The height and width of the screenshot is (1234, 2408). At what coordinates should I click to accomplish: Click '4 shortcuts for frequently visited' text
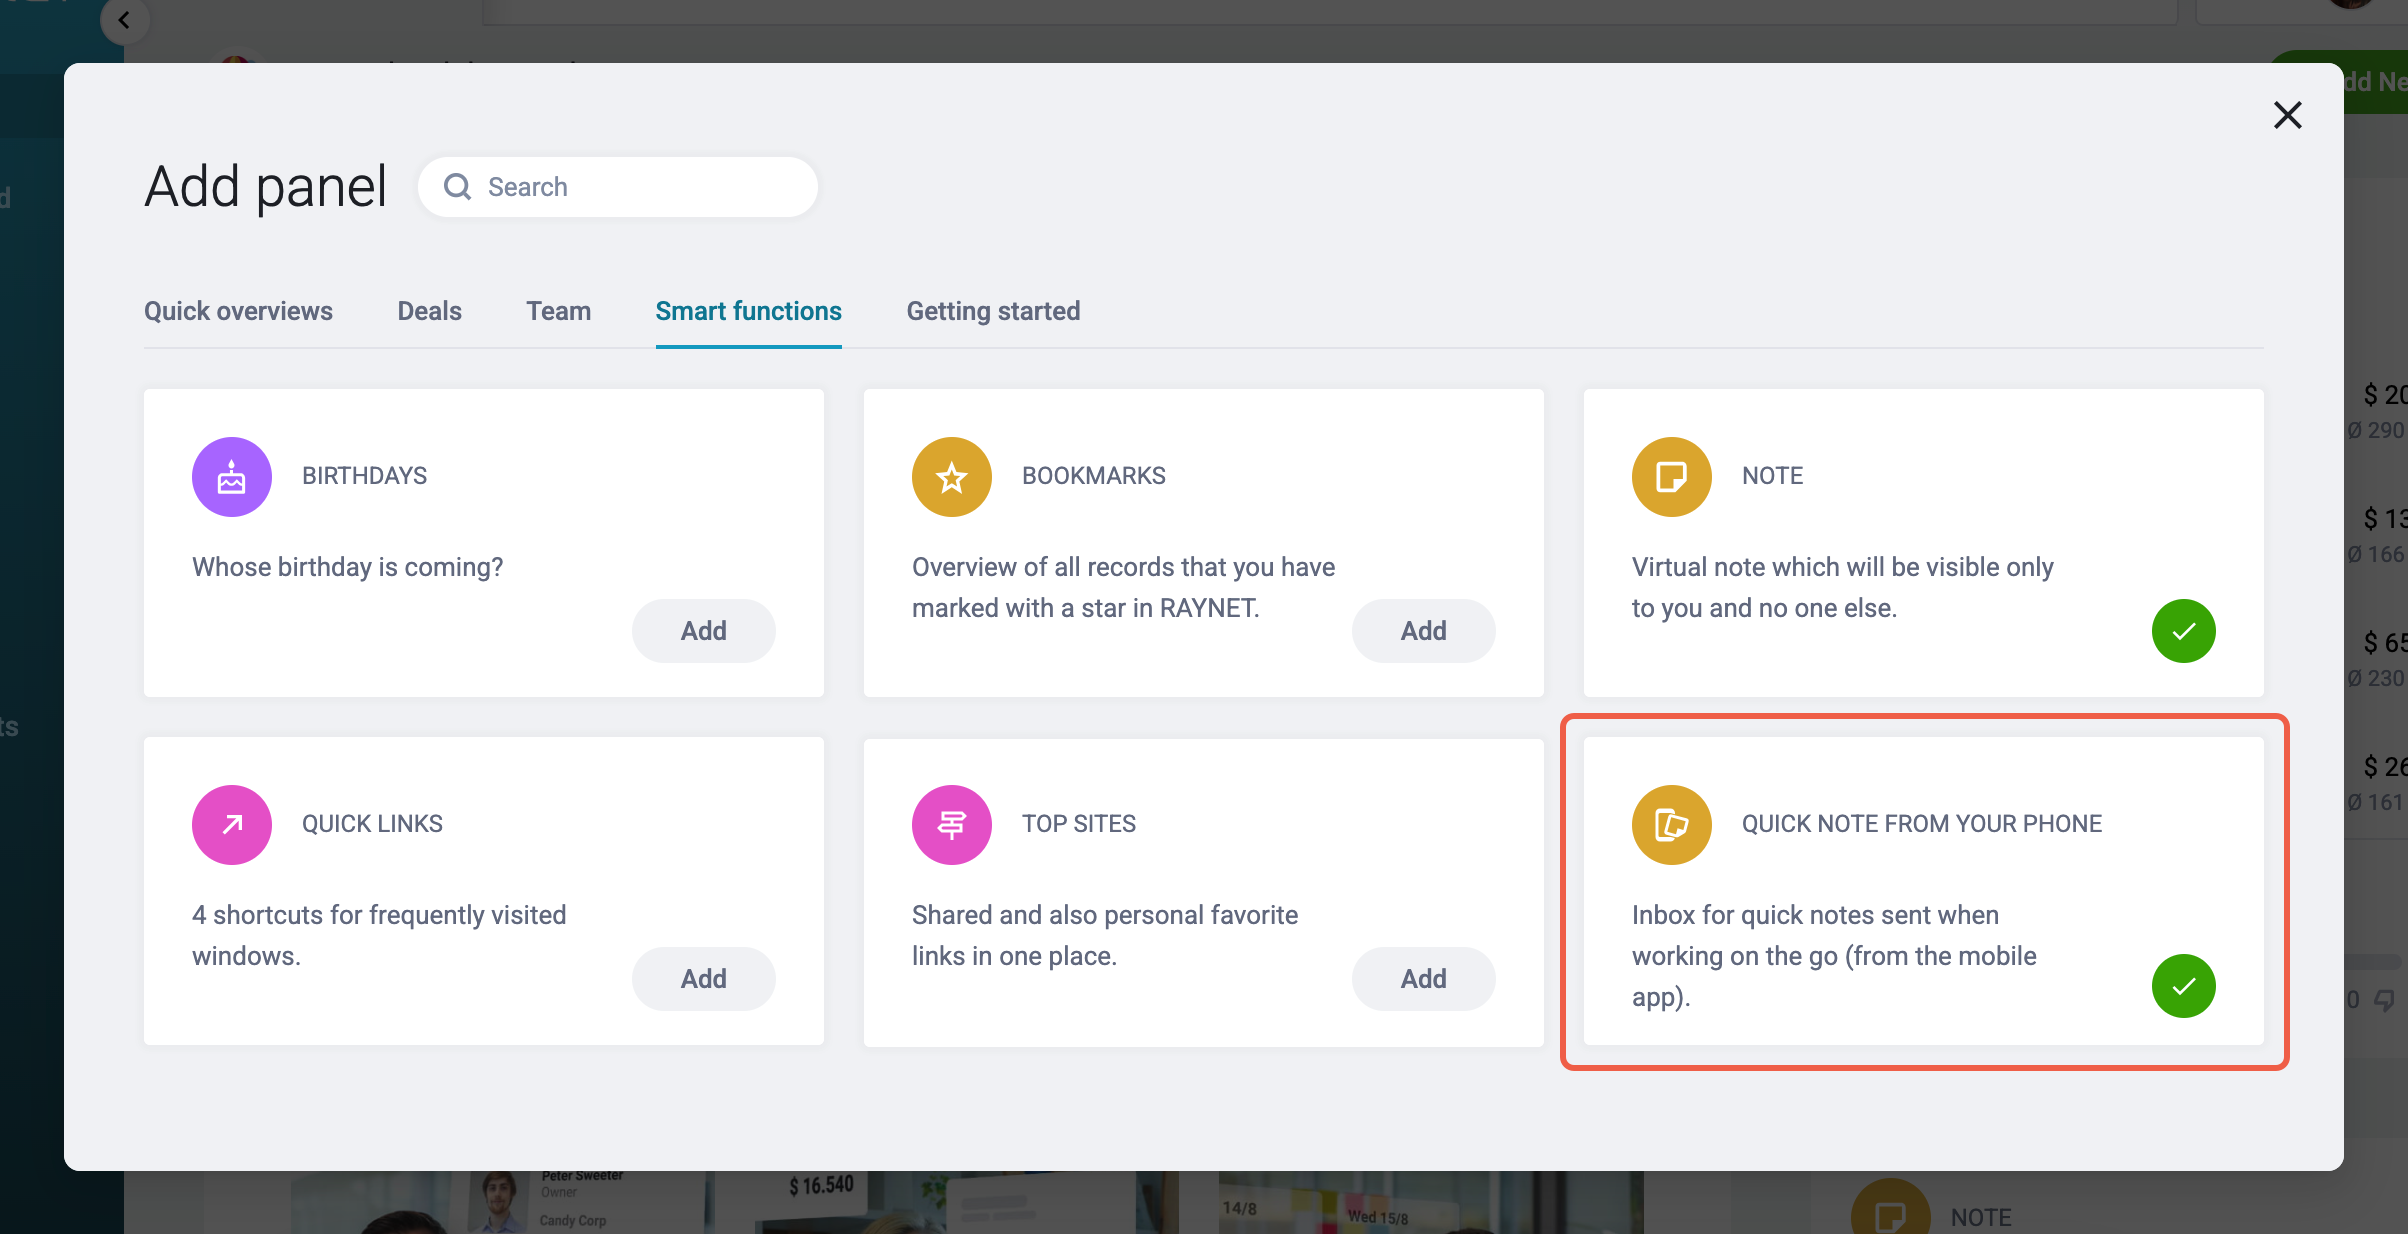click(379, 935)
